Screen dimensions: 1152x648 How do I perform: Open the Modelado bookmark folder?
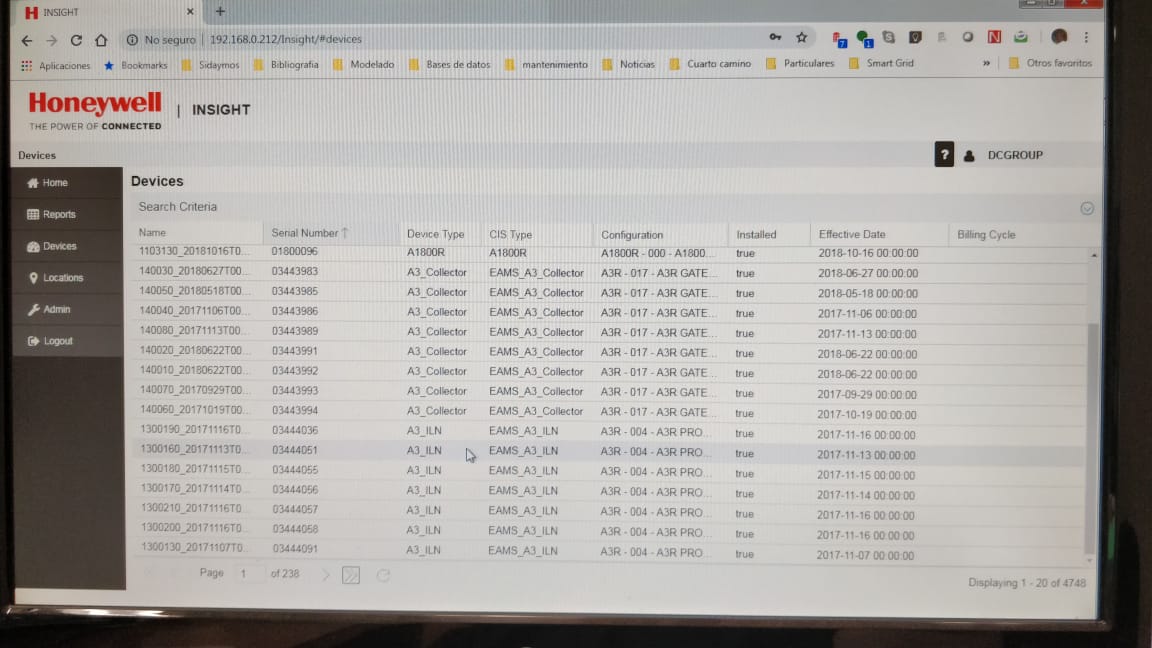[x=364, y=65]
